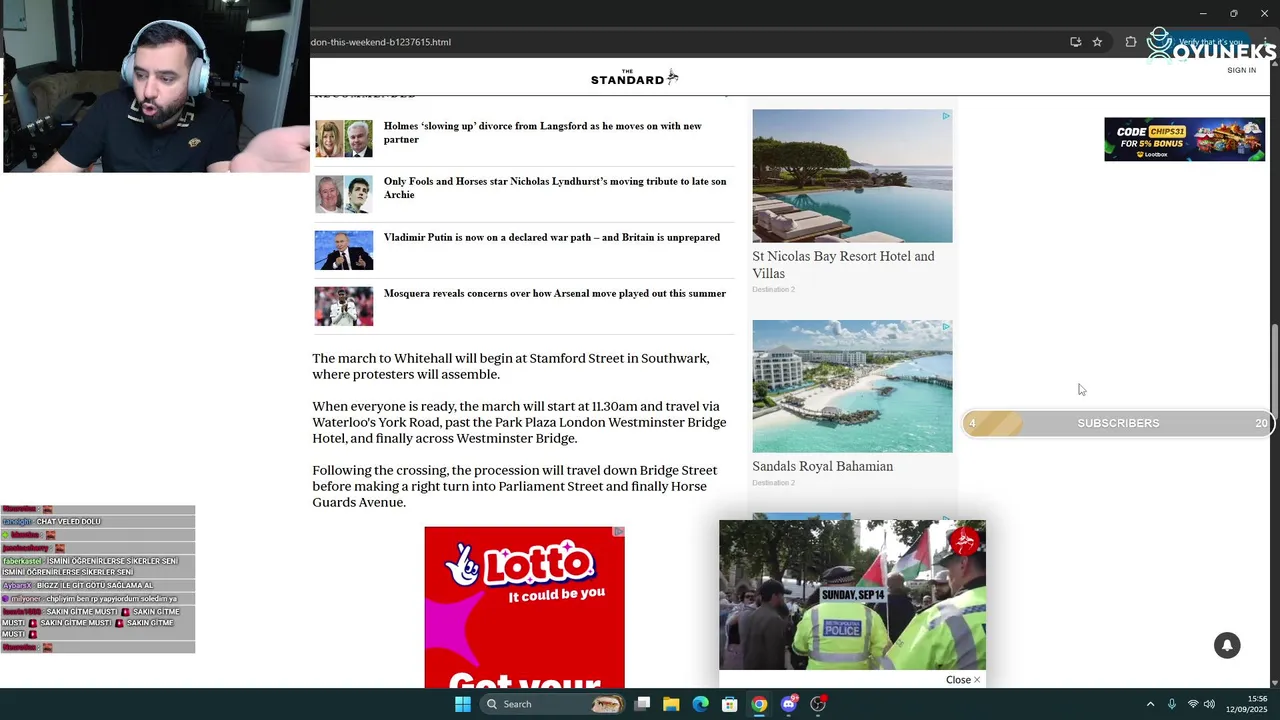Open Discord from the taskbar
The image size is (1280, 720).
coord(789,704)
